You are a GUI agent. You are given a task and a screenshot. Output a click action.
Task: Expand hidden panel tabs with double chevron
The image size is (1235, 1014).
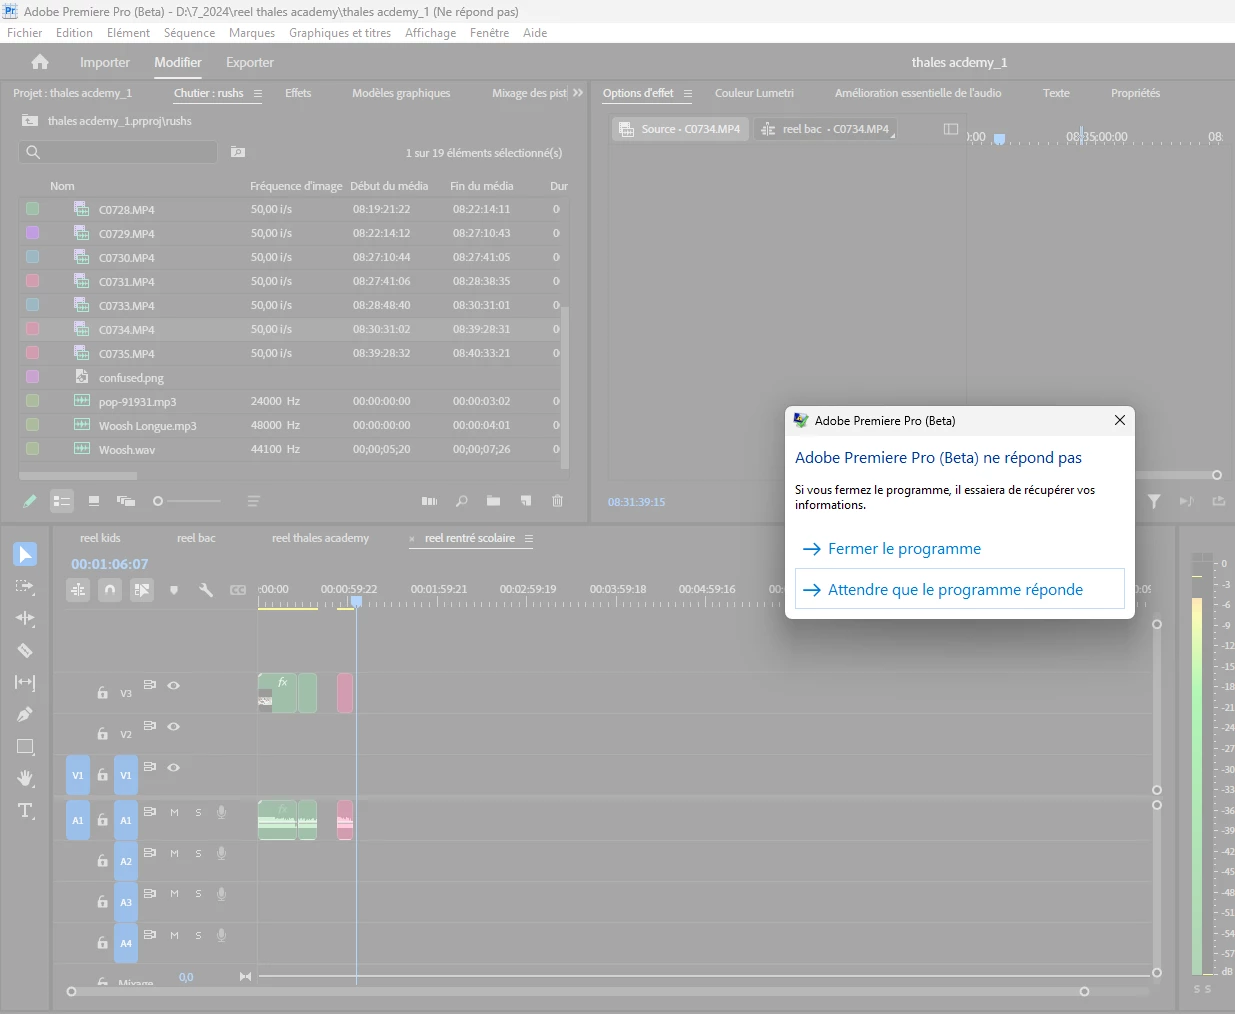click(577, 92)
